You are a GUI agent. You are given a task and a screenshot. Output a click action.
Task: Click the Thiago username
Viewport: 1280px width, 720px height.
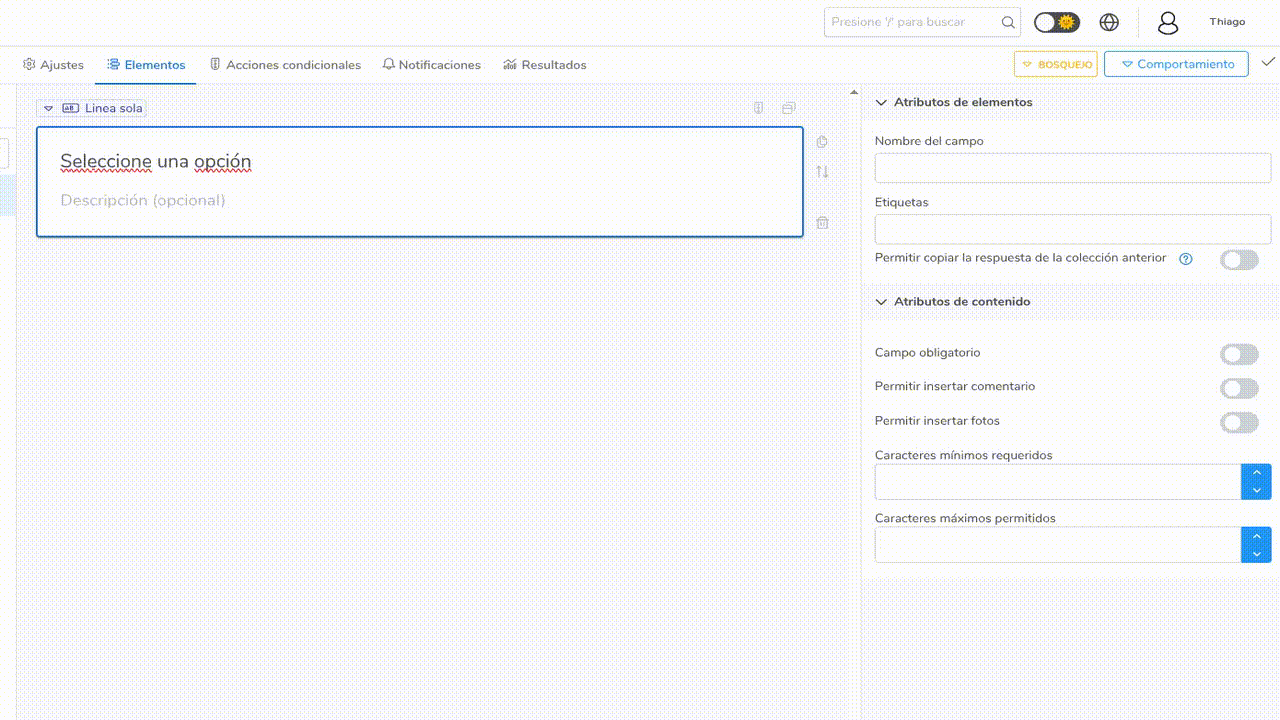coord(1227,22)
